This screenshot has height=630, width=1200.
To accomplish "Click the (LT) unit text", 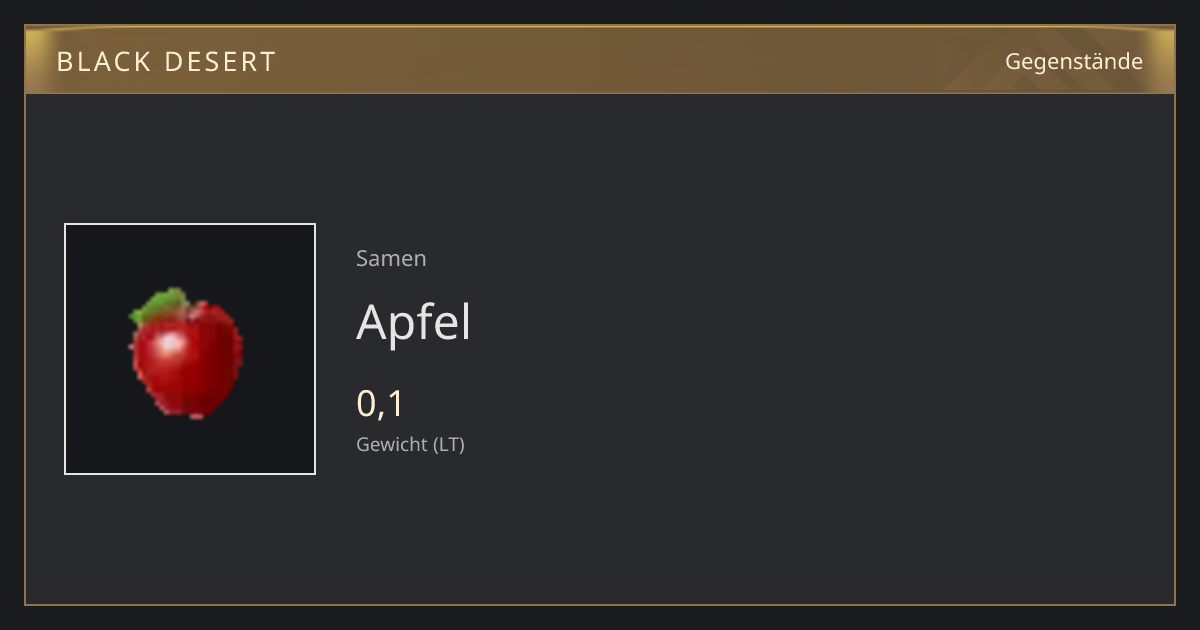I will 449,444.
